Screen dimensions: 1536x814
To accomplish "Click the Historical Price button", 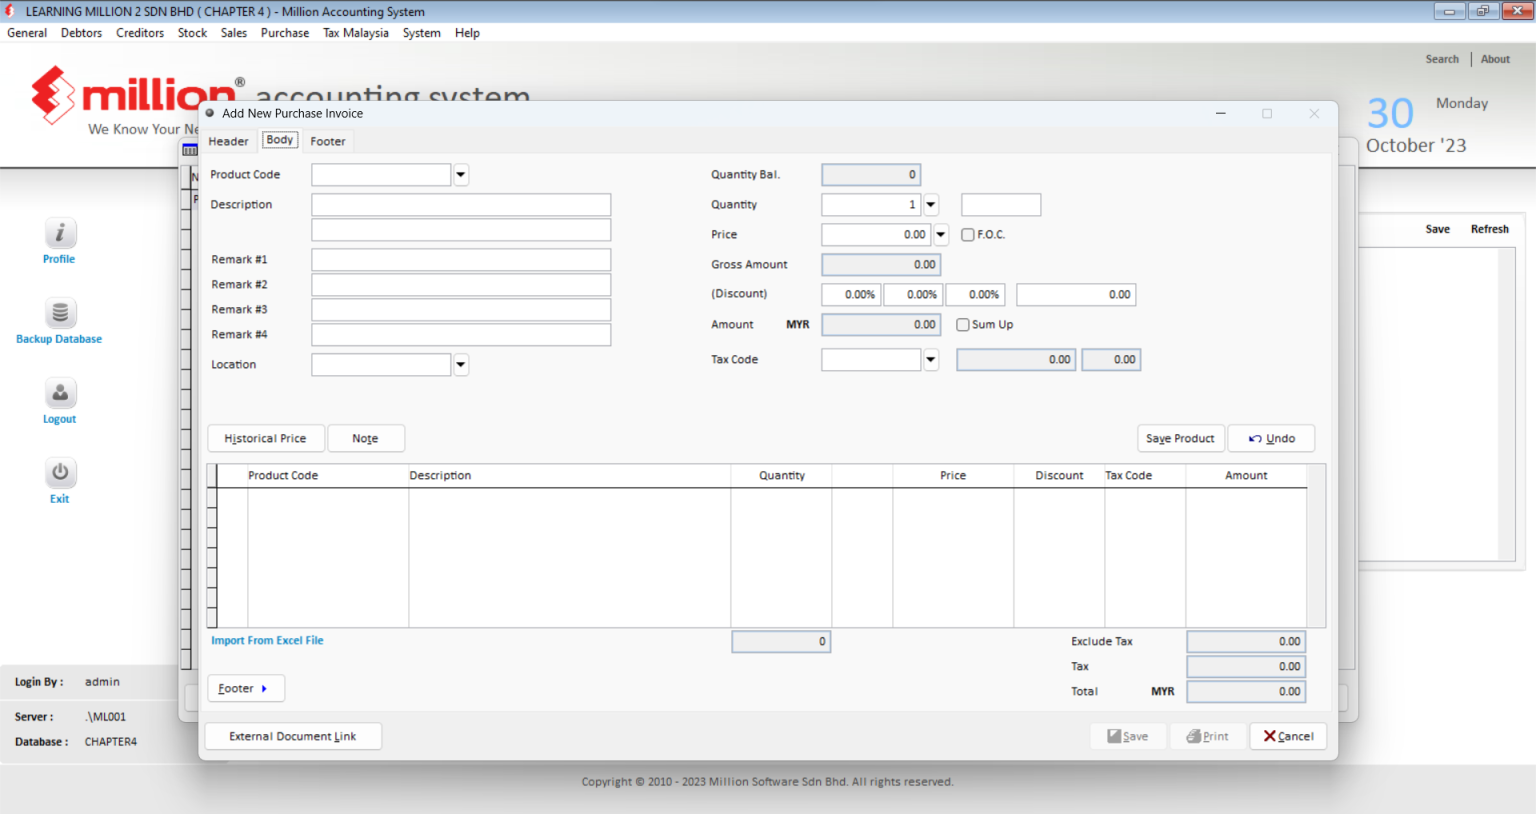I will pos(266,438).
